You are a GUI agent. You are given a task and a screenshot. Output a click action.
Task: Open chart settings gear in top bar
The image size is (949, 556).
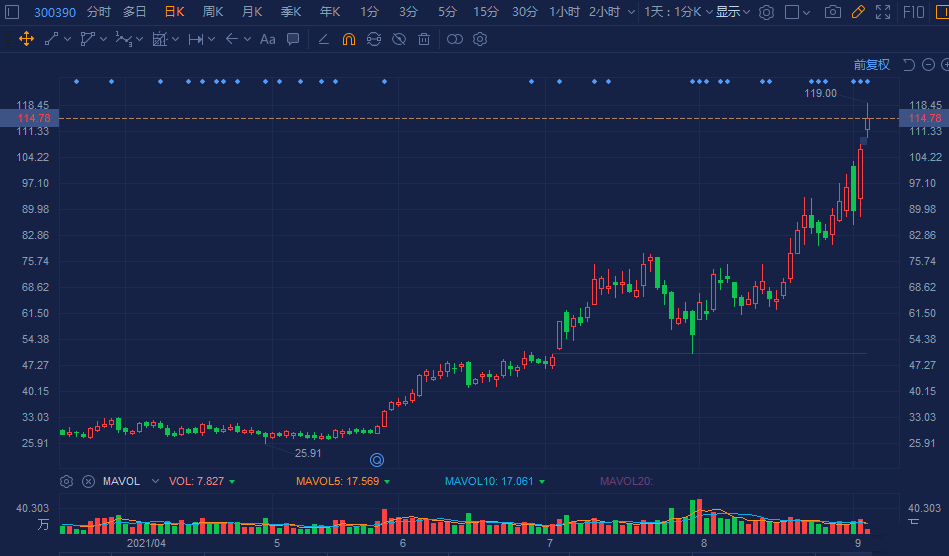point(766,12)
